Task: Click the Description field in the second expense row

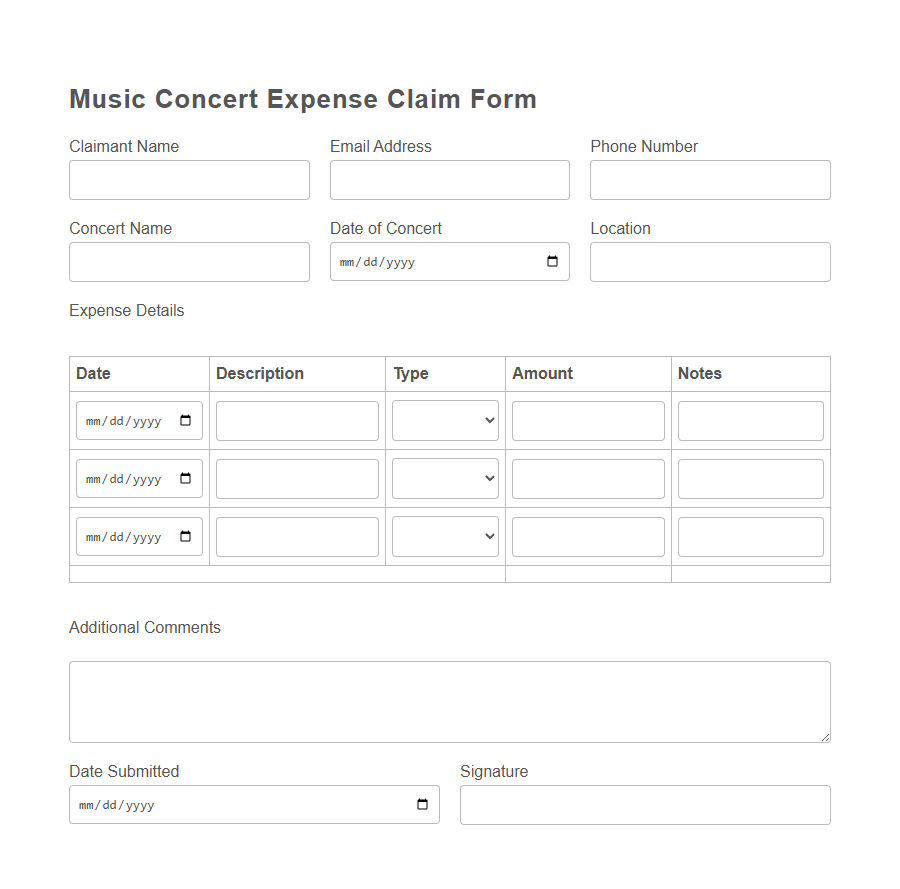Action: [x=297, y=478]
